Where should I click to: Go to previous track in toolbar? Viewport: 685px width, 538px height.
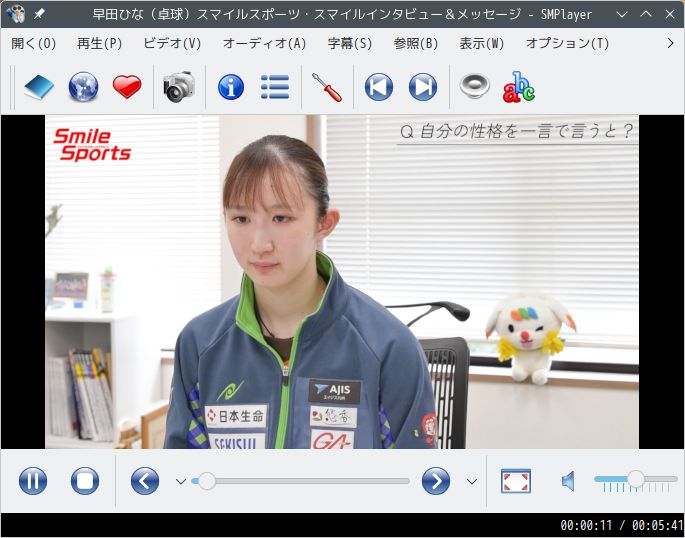[379, 87]
